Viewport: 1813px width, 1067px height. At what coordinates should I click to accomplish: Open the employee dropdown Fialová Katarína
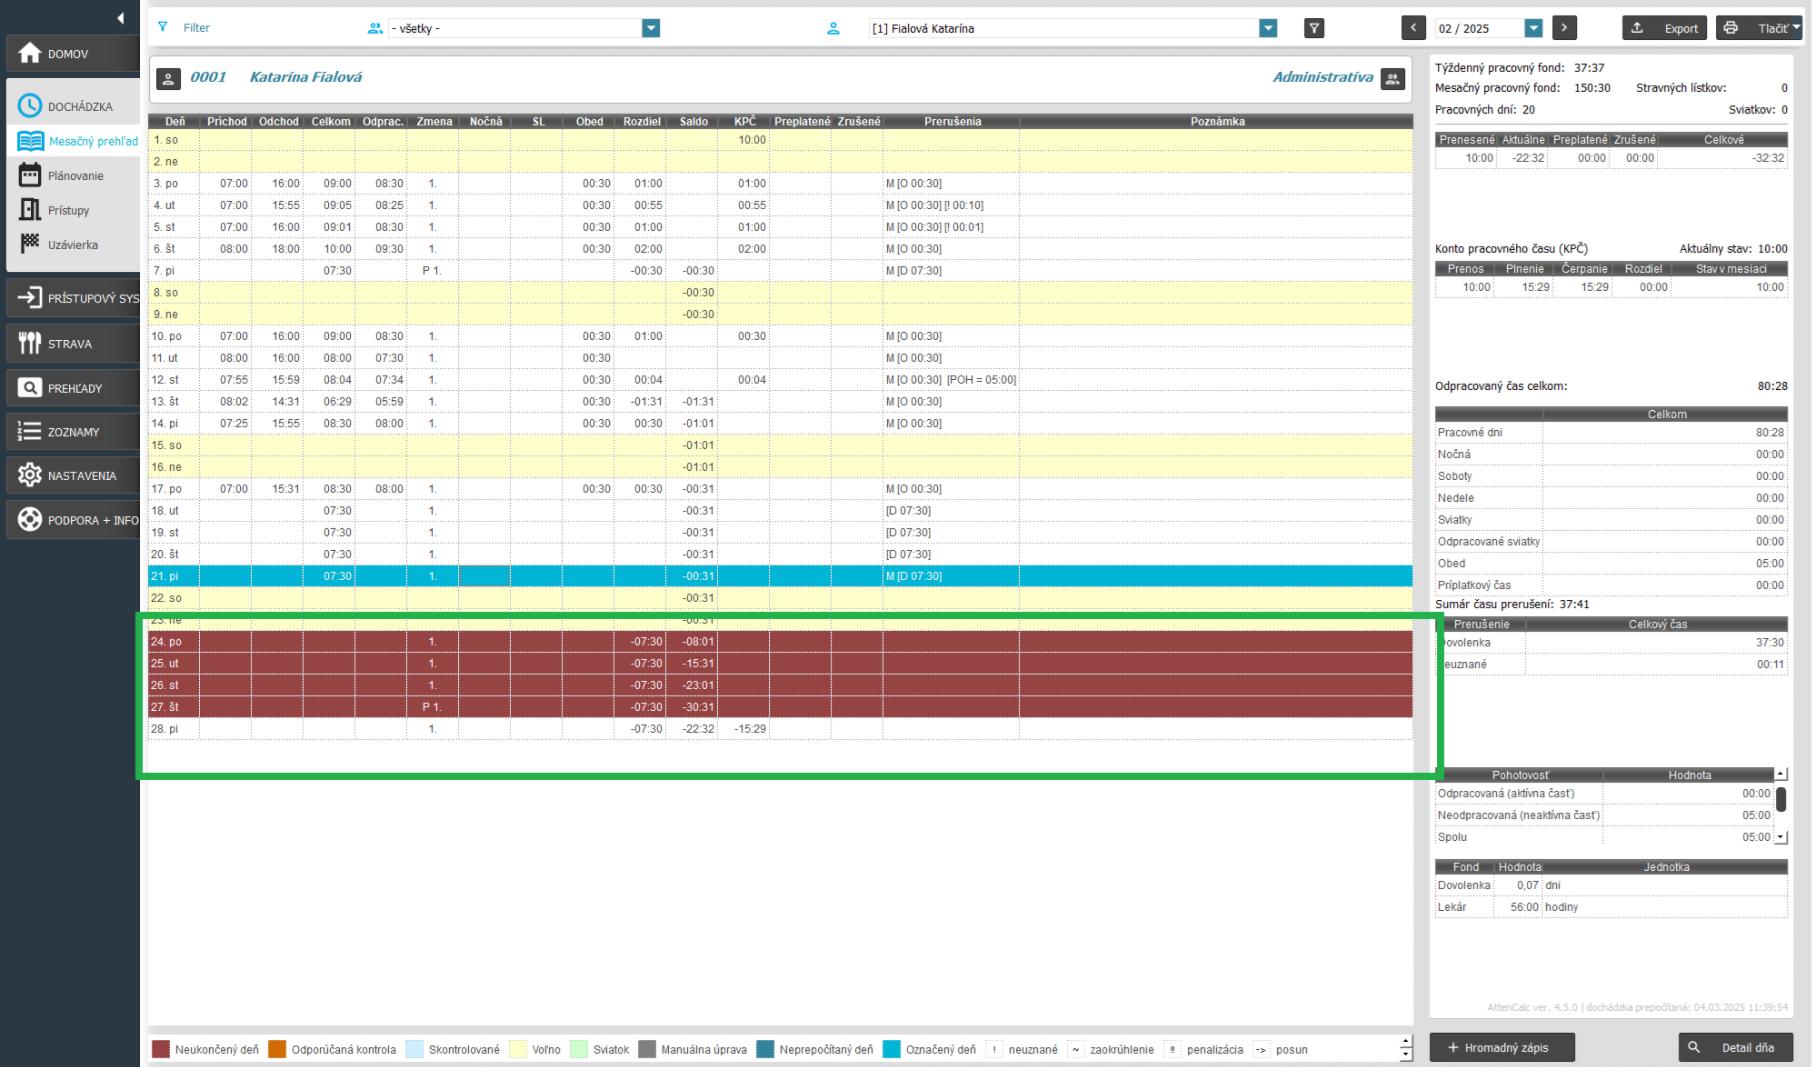coord(1268,29)
